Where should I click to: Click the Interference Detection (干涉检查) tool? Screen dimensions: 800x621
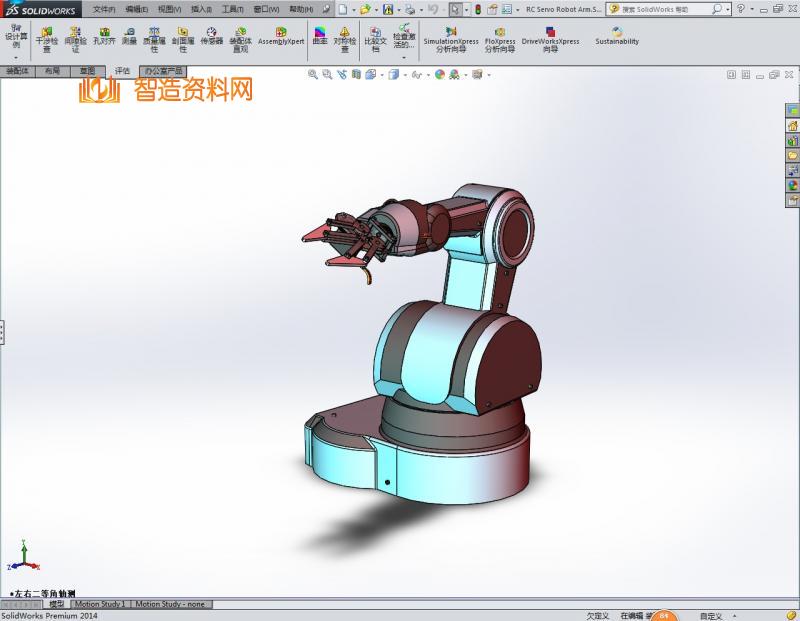pos(46,39)
